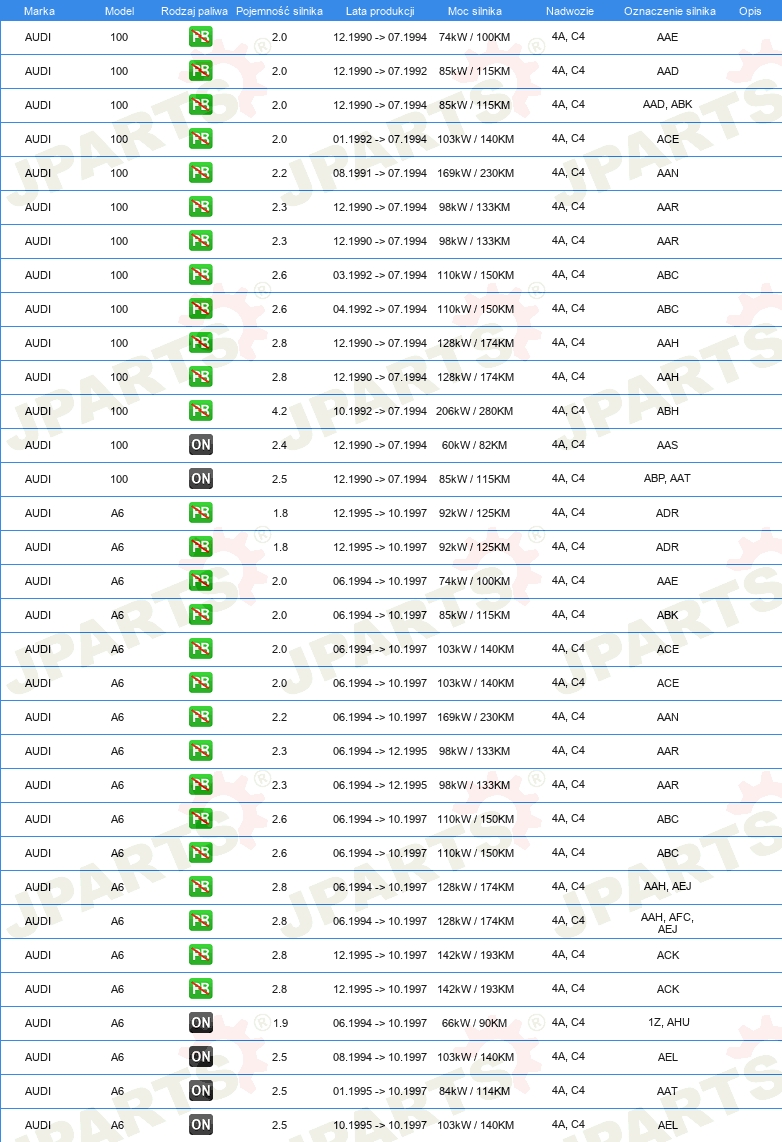Click the petrol icon in the 4.2 ABH row
The width and height of the screenshot is (782, 1142).
point(200,411)
